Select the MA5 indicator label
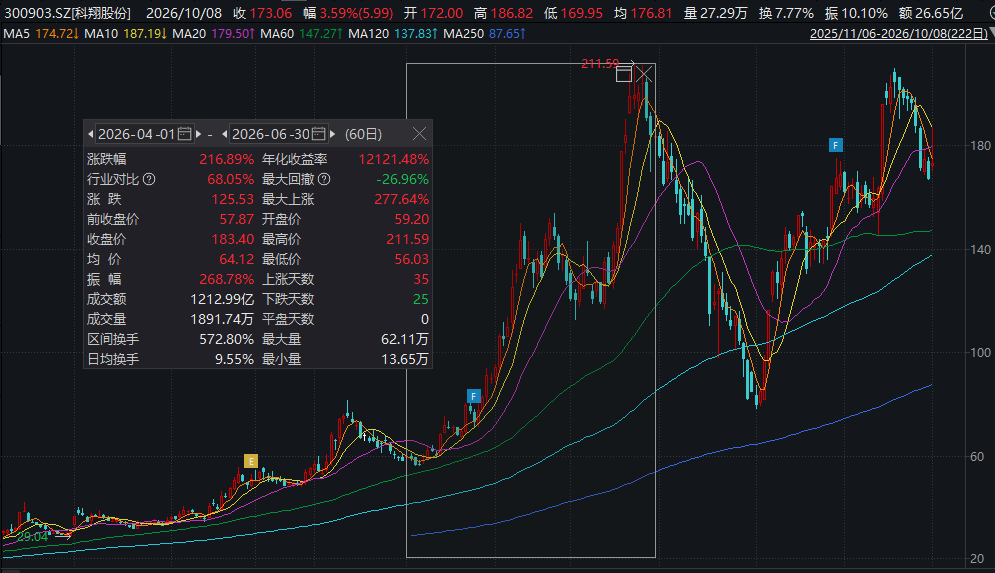Viewport: 995px width, 573px height. (16, 33)
